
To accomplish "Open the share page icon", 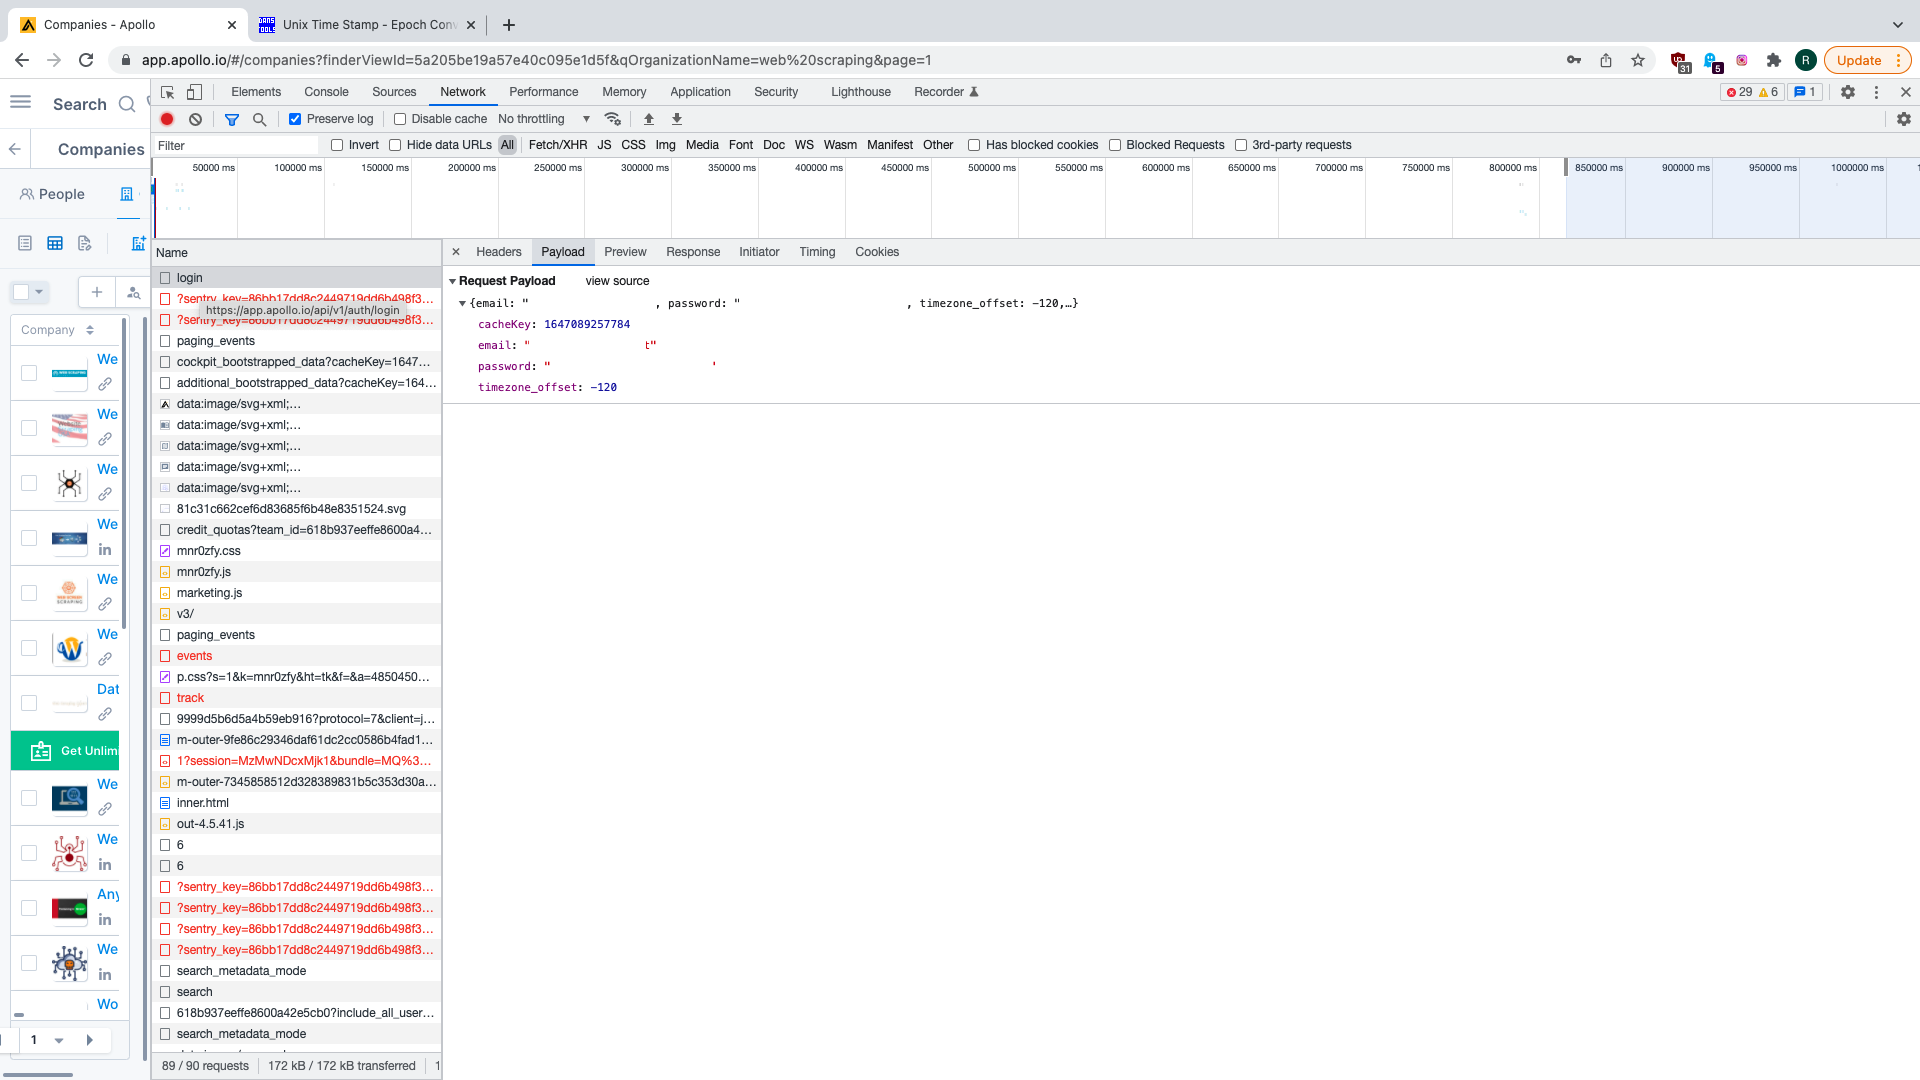I will [x=1606, y=60].
